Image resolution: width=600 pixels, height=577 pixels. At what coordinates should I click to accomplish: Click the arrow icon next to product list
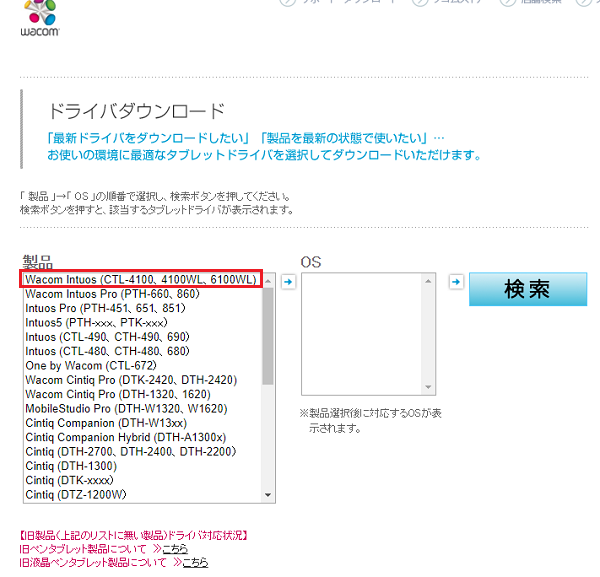[x=288, y=282]
